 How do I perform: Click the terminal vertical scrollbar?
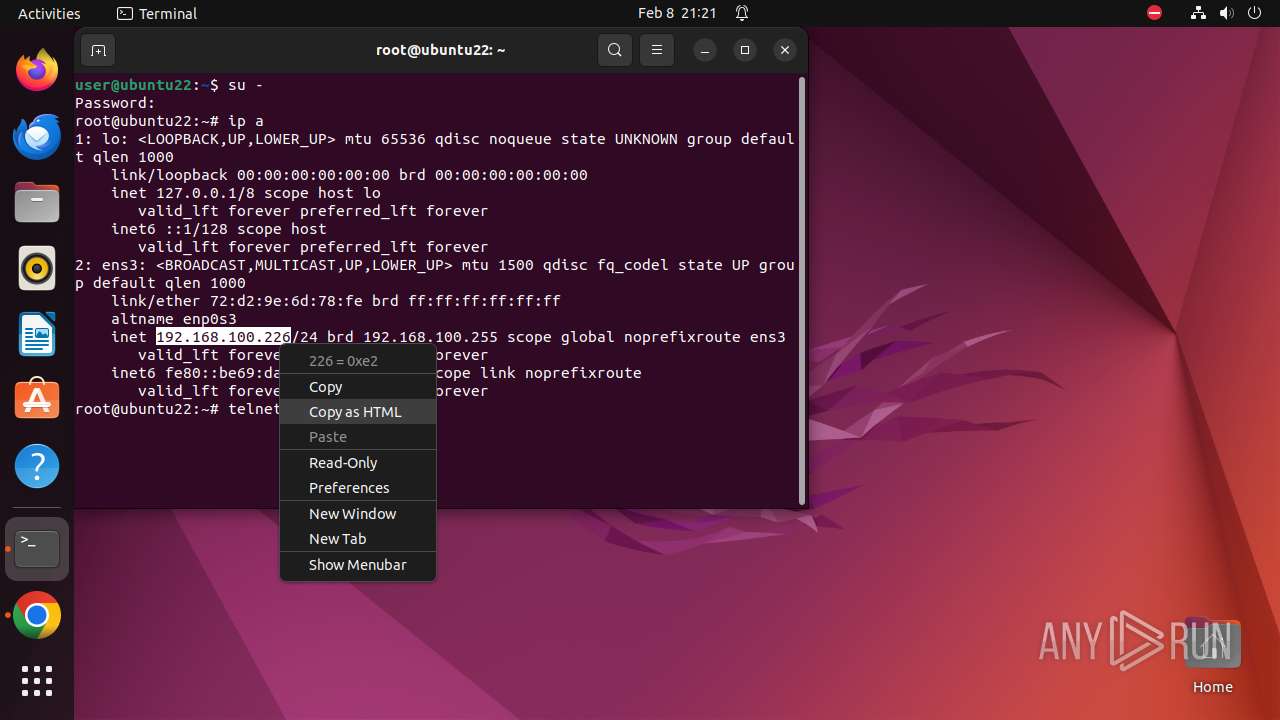801,290
